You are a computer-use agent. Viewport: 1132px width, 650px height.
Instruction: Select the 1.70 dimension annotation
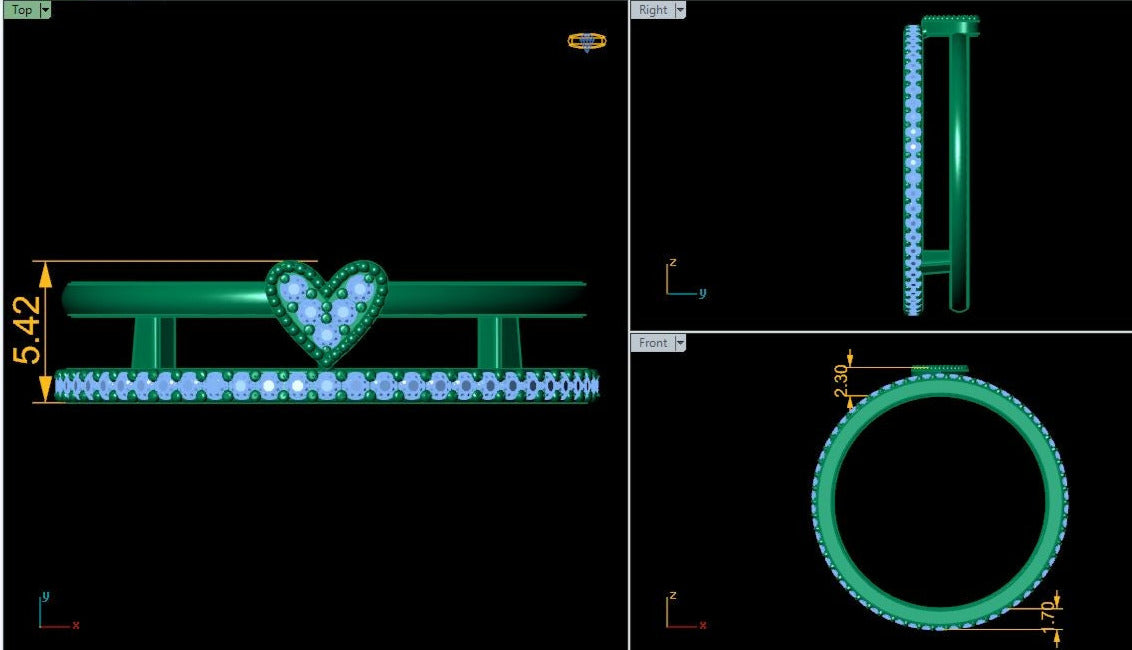pos(1047,616)
